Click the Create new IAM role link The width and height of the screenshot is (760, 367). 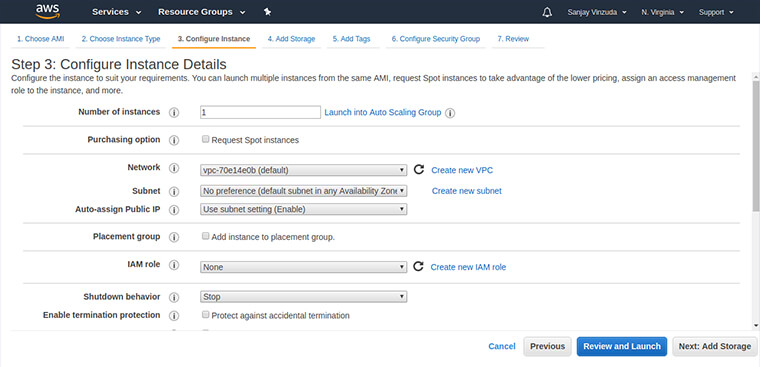coord(468,267)
